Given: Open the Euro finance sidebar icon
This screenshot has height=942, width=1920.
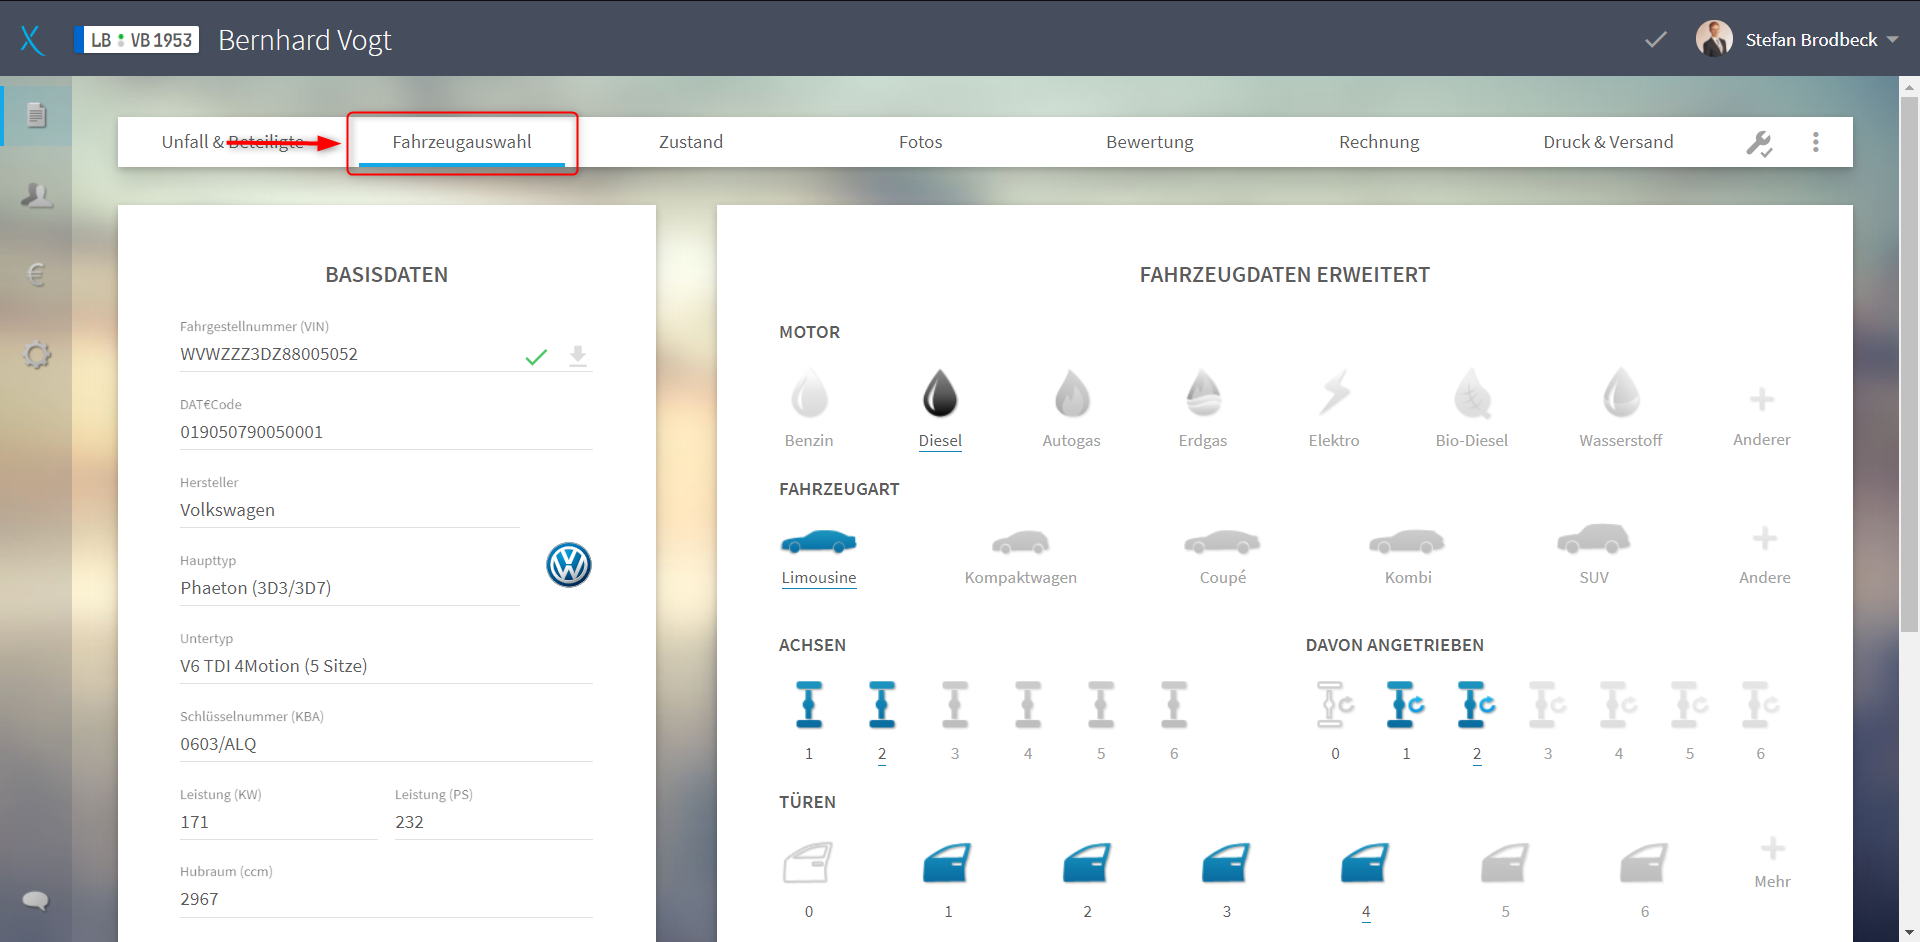Looking at the screenshot, I should click(37, 274).
